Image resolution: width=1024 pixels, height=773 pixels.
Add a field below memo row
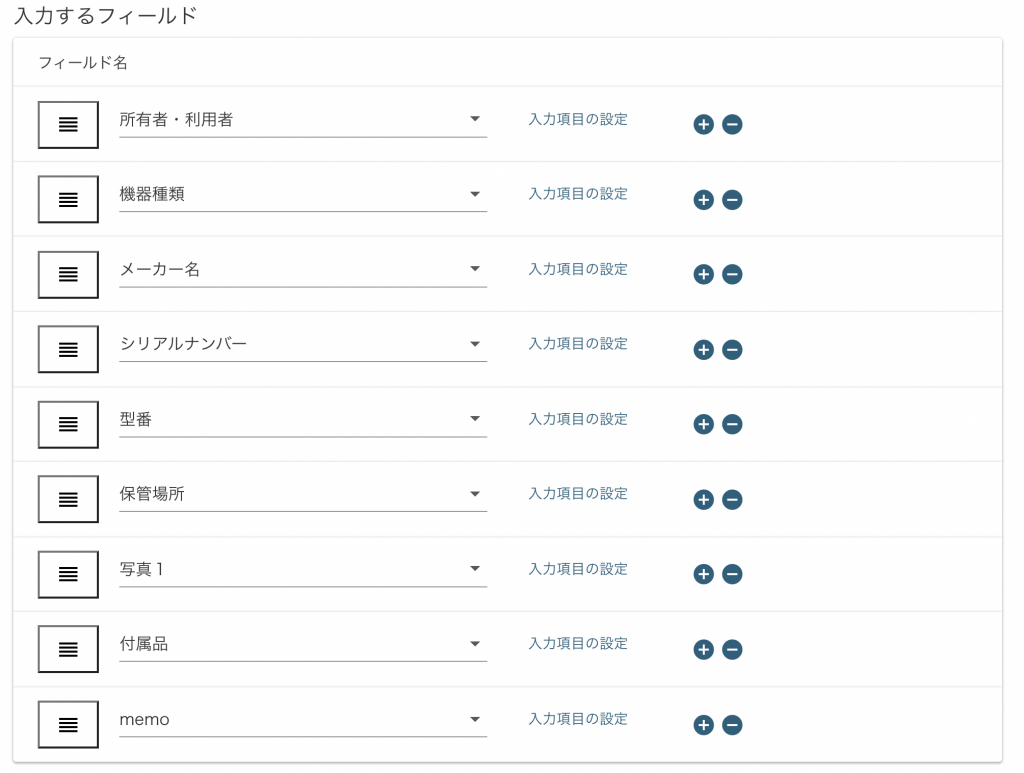(703, 725)
